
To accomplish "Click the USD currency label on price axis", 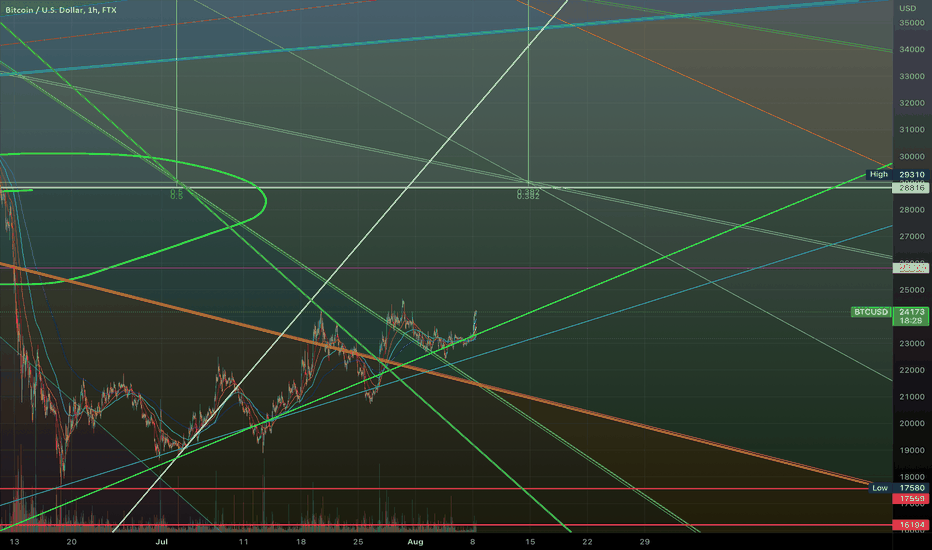I will 907,8.
